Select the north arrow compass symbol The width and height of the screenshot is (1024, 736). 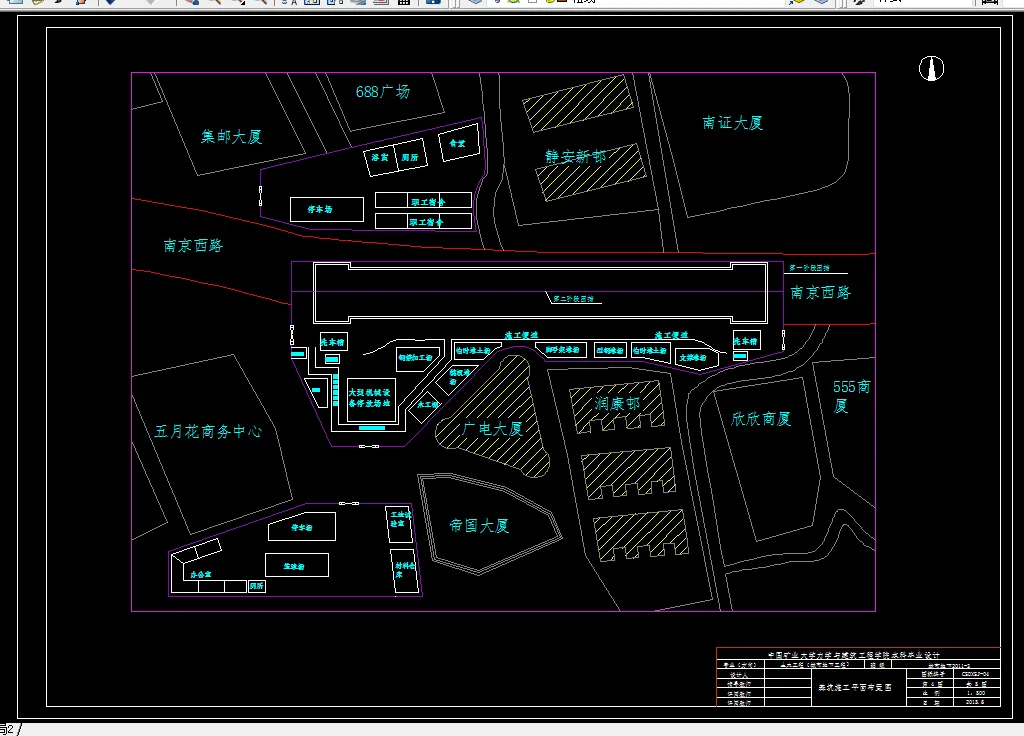tap(931, 69)
